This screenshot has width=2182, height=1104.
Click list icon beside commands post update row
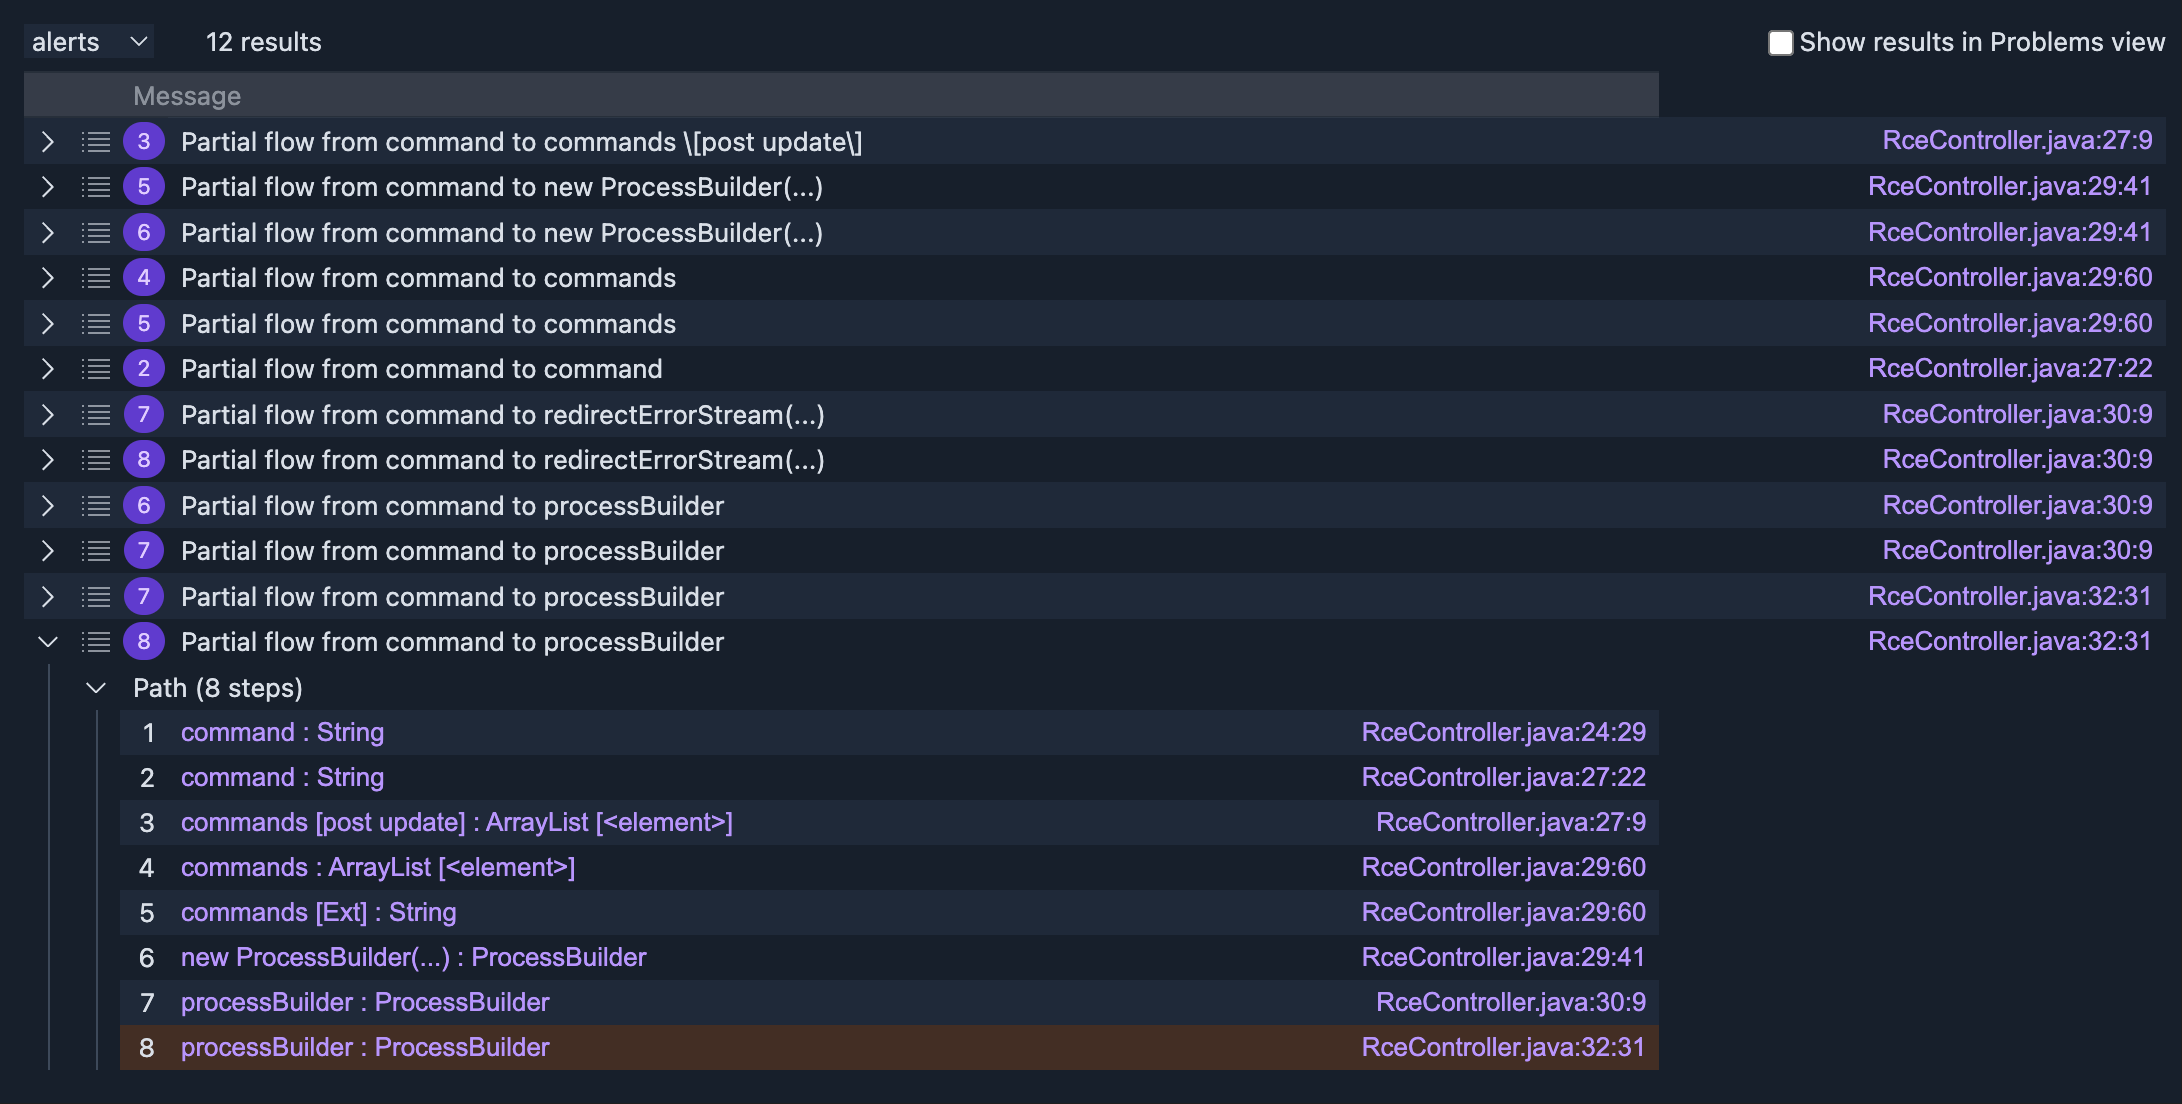(x=96, y=142)
